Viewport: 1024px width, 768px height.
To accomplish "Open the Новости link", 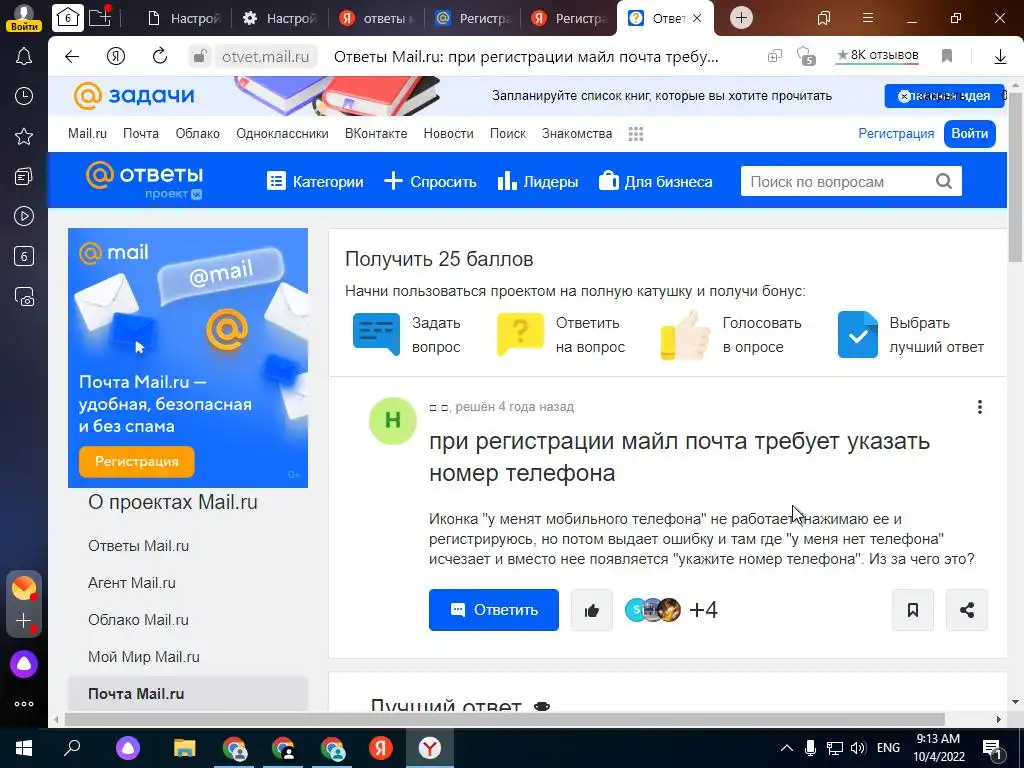I will coord(449,133).
